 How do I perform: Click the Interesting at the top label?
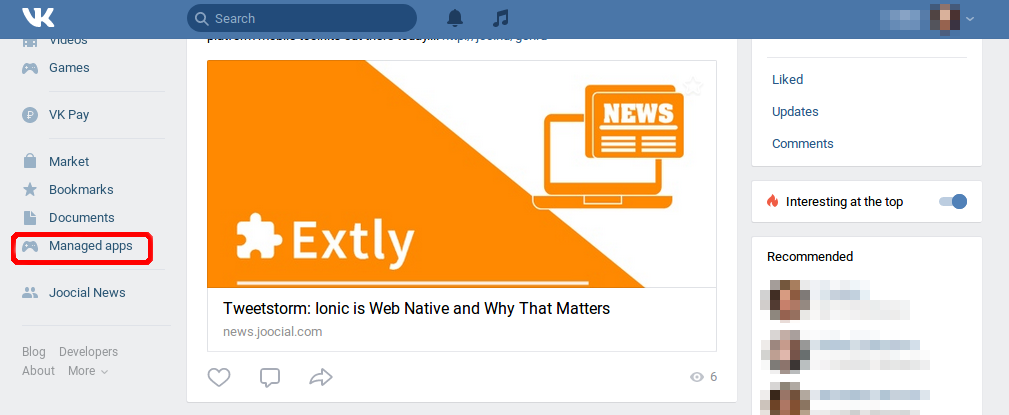click(x=845, y=202)
